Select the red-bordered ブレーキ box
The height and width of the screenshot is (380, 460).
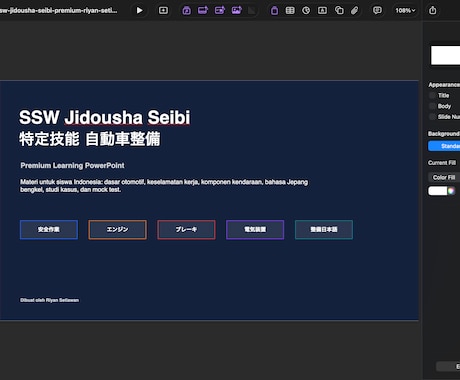[x=186, y=229]
